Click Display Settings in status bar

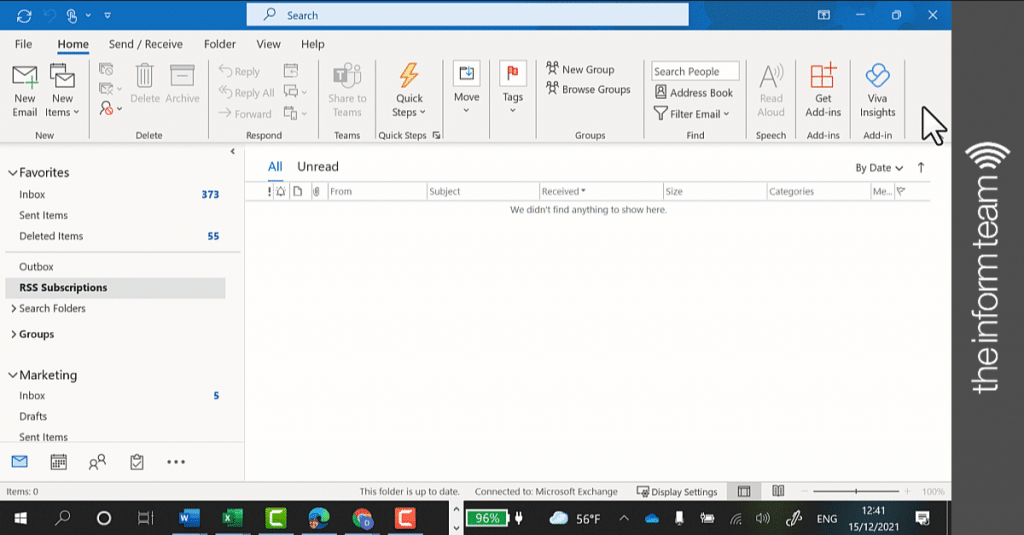pos(677,491)
